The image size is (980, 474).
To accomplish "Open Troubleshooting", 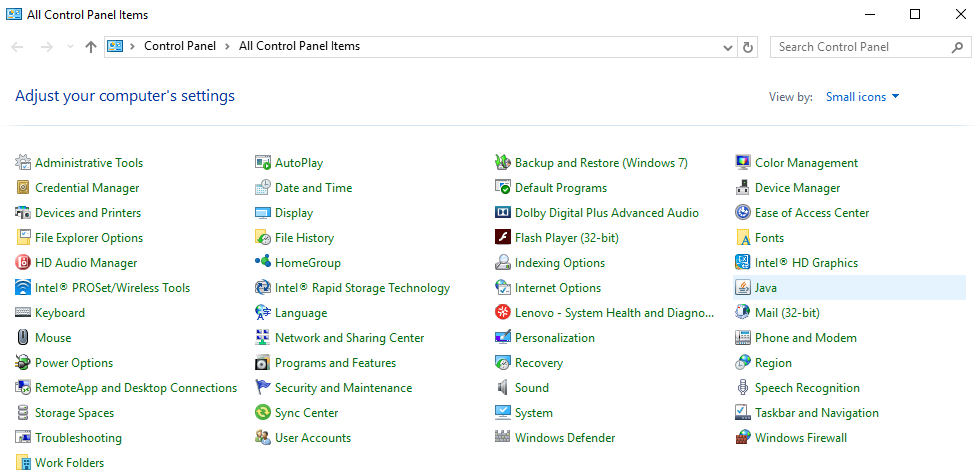I will [x=78, y=438].
